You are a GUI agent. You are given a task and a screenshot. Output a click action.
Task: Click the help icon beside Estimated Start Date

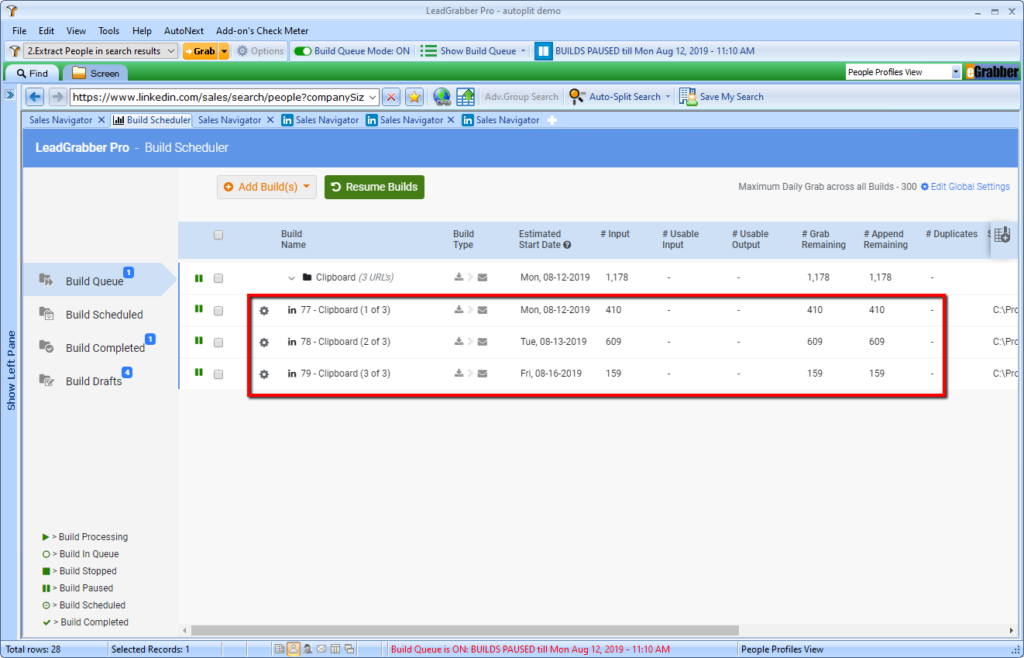tap(567, 245)
